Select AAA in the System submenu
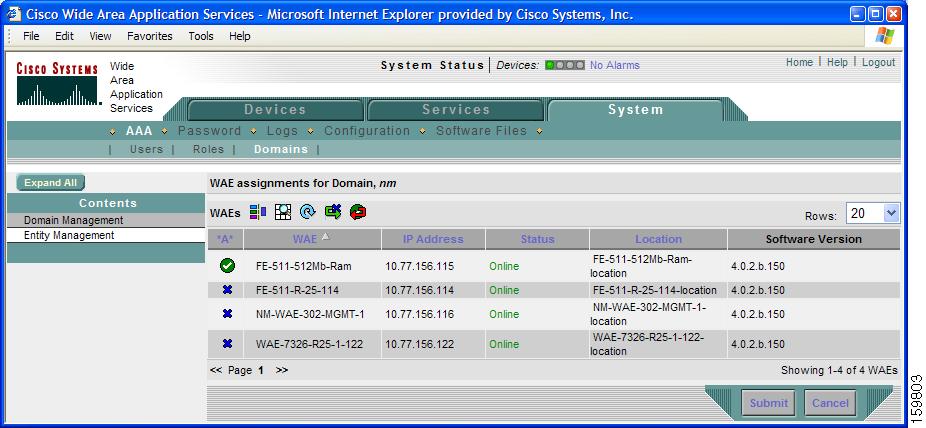 tap(139, 131)
